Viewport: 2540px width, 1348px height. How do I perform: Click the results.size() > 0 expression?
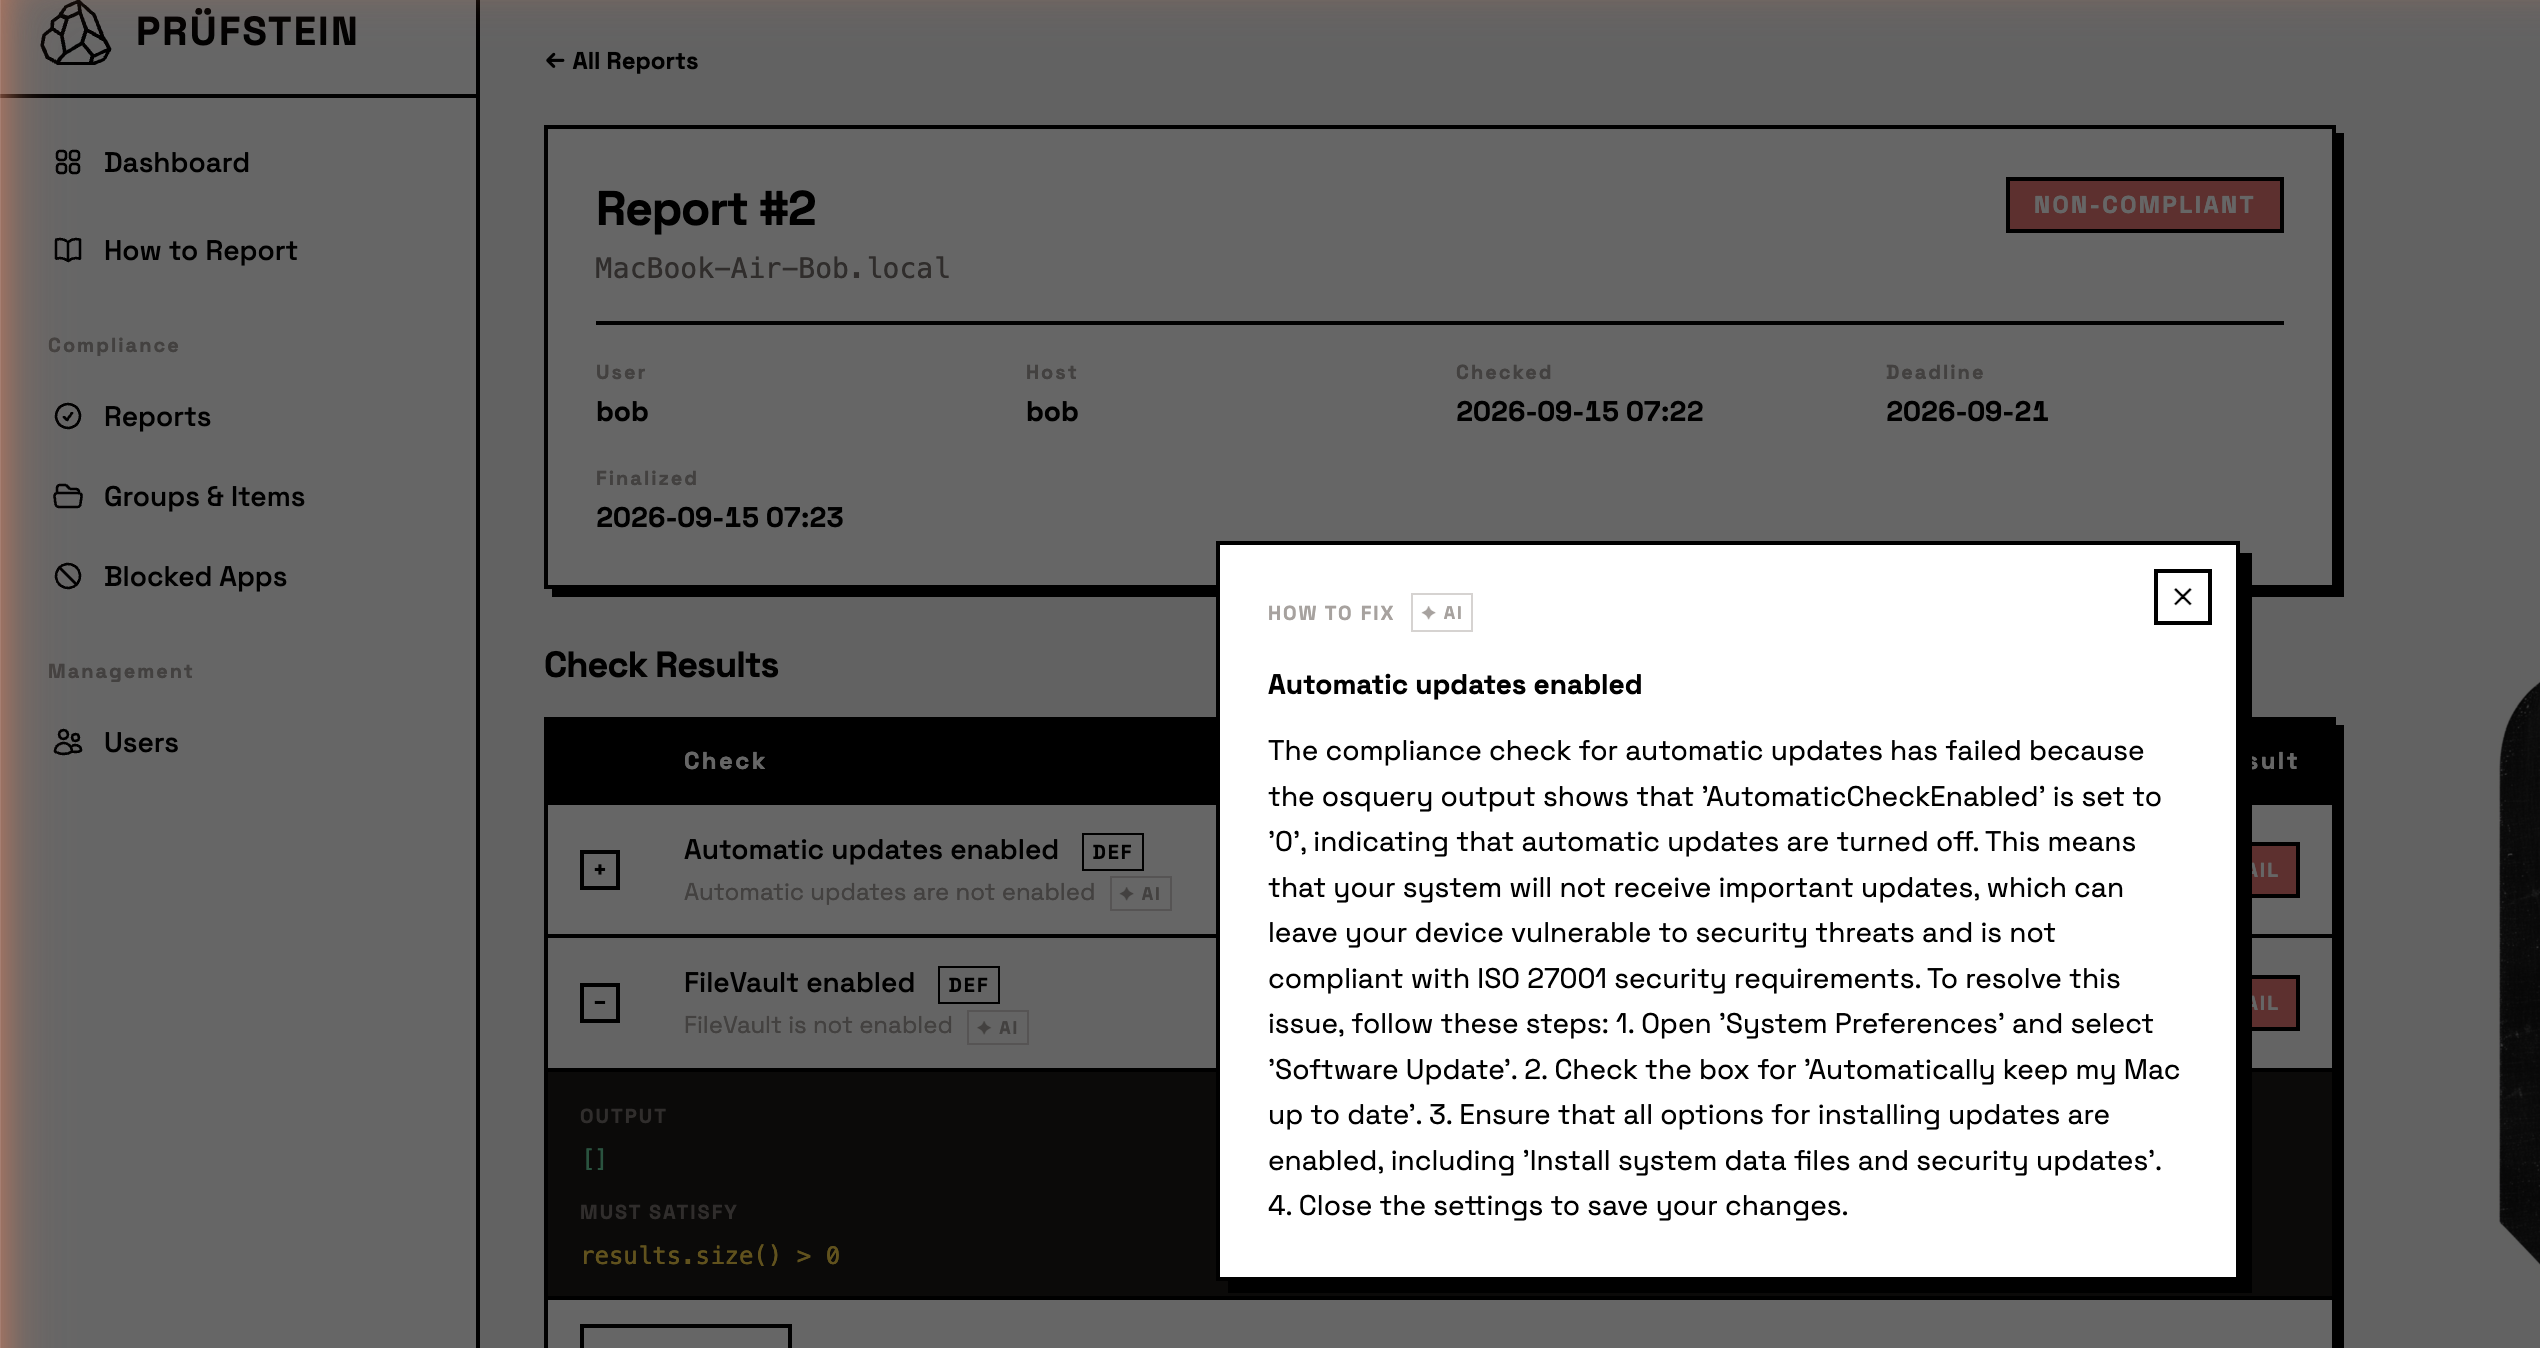coord(710,1256)
